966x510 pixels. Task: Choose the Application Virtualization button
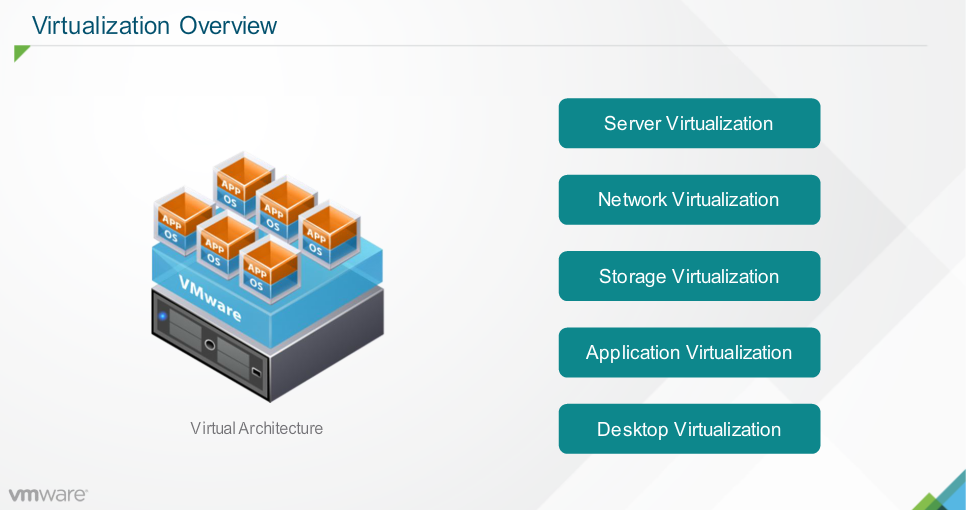(689, 353)
